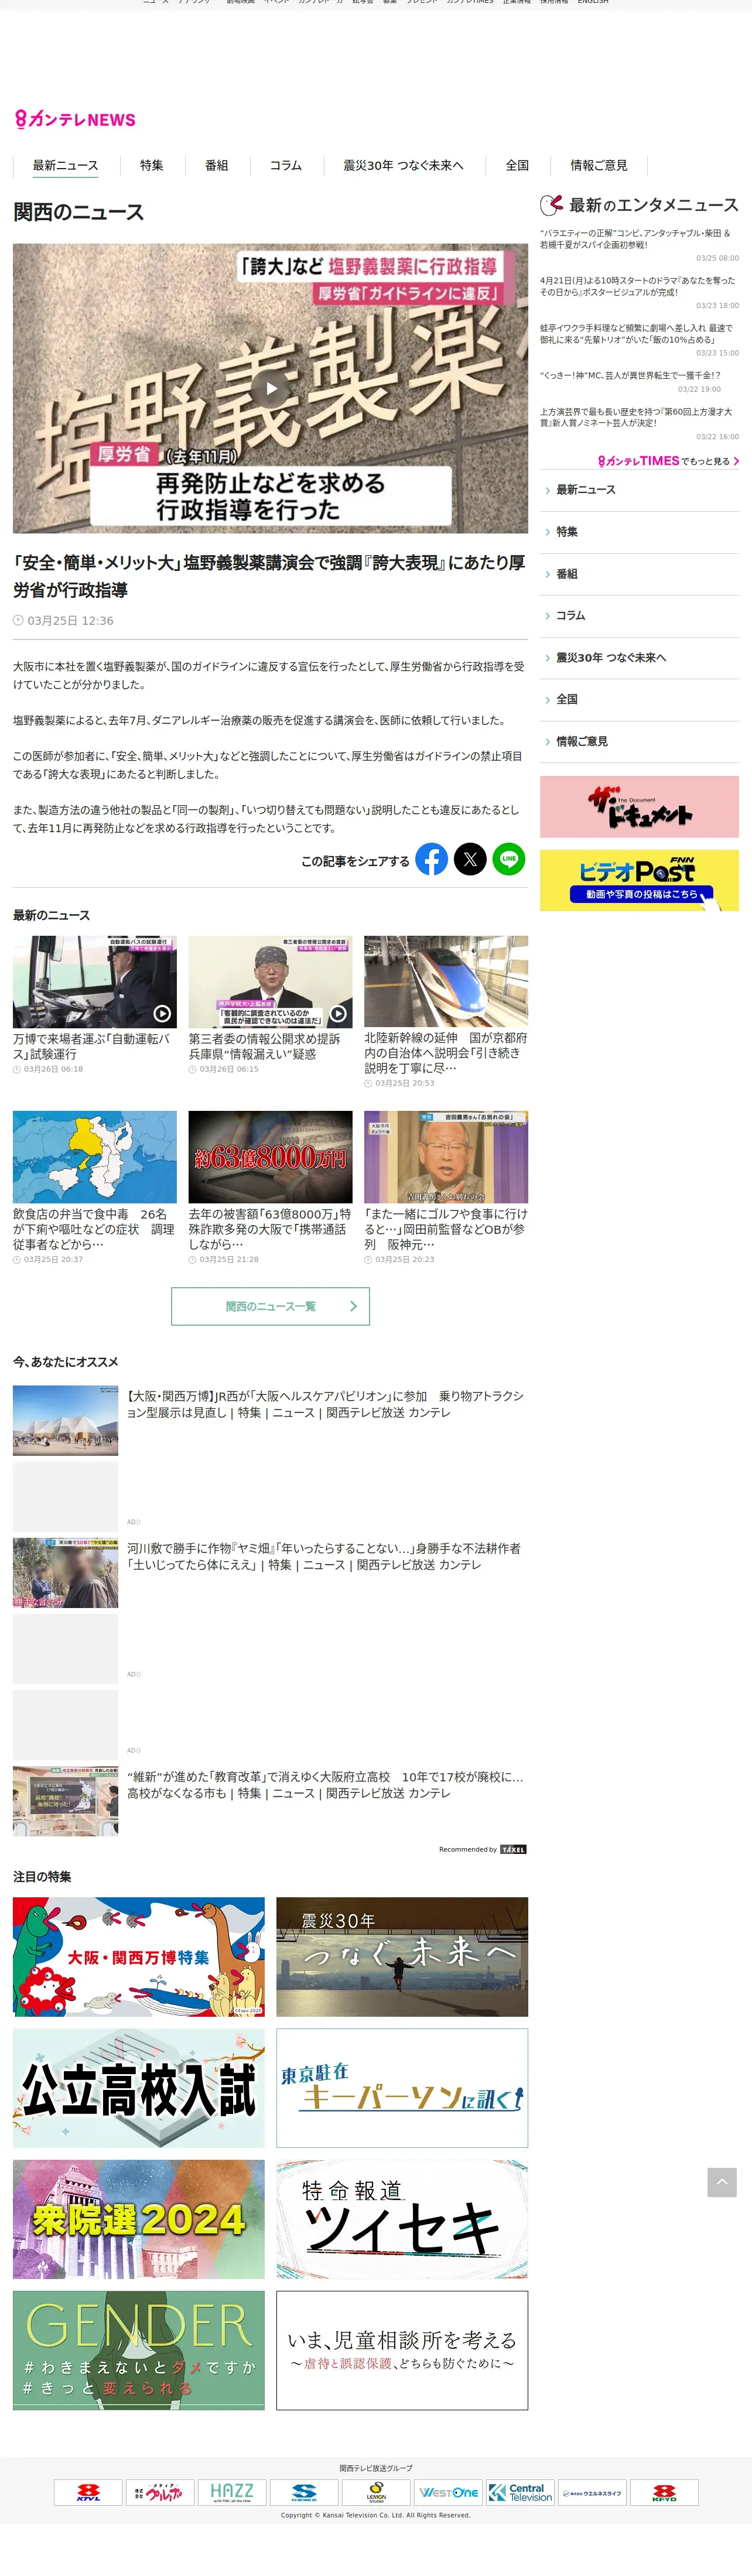Open カンテレTIMESでもっと見る link
This screenshot has width=752, height=2576.
tap(668, 461)
